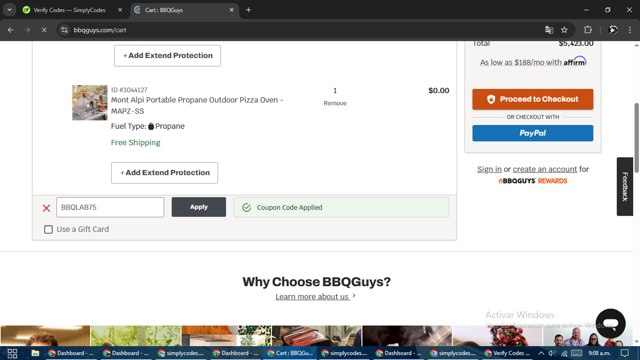The width and height of the screenshot is (640, 360).
Task: Open the Chrome three-dot menu
Action: (x=630, y=30)
